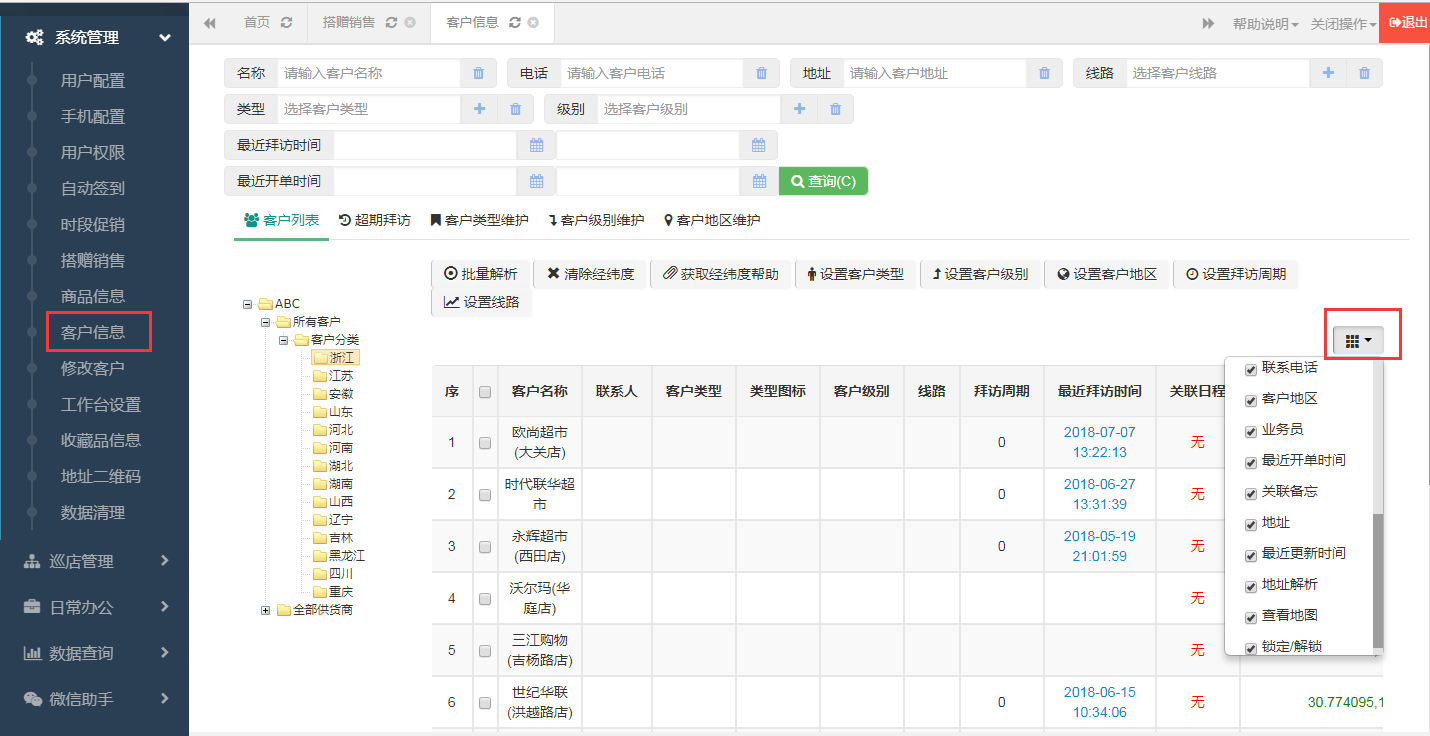Open the 关闭操作 dropdown menu
Screen dimensions: 1430x736
pos(1343,24)
